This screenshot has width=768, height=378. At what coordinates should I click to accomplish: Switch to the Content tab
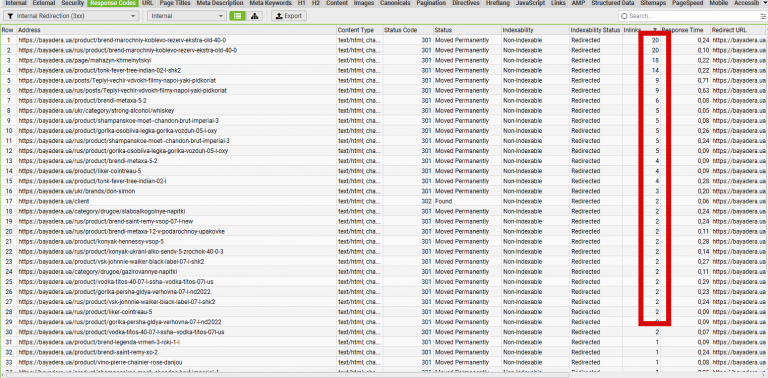pos(337,3)
